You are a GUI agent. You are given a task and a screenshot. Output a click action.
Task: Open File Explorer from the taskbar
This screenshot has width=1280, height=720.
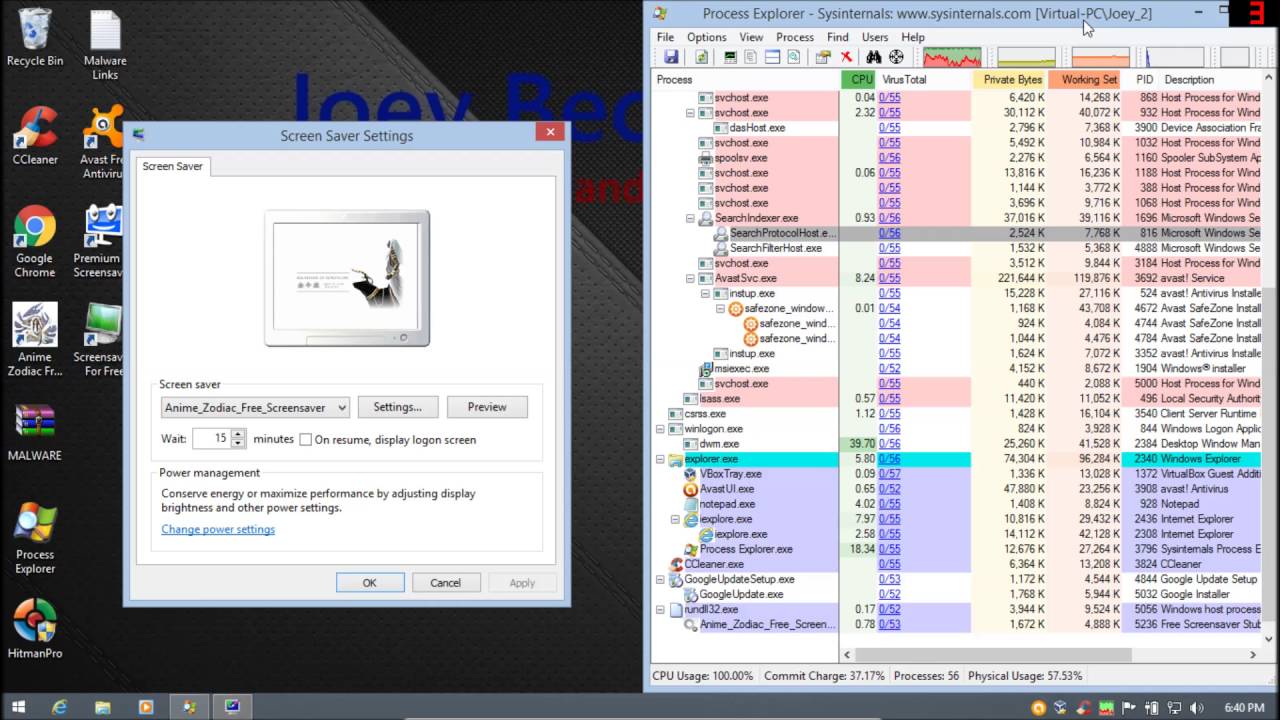[x=103, y=707]
